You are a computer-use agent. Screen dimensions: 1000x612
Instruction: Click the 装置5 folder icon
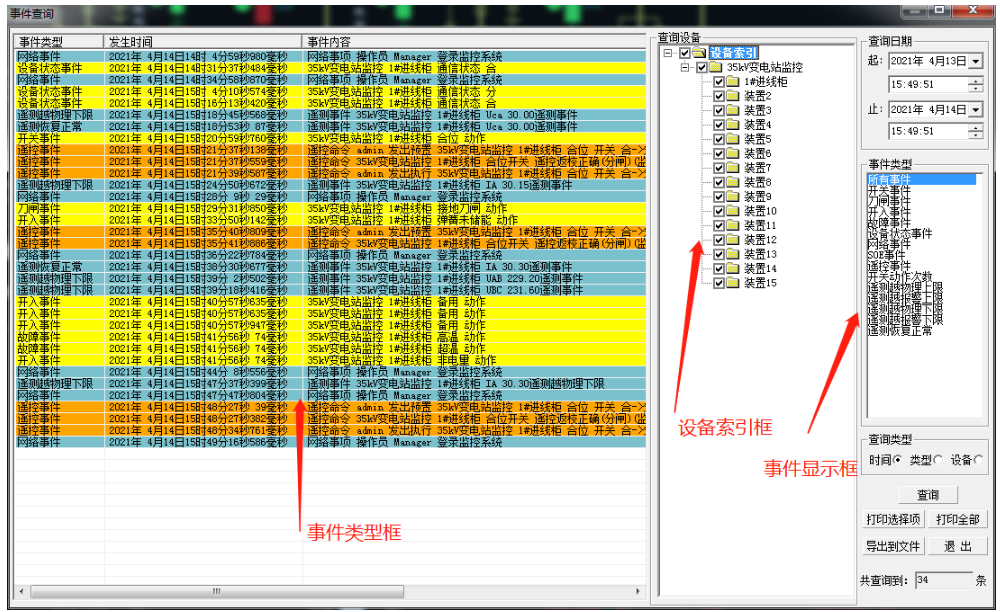point(733,139)
